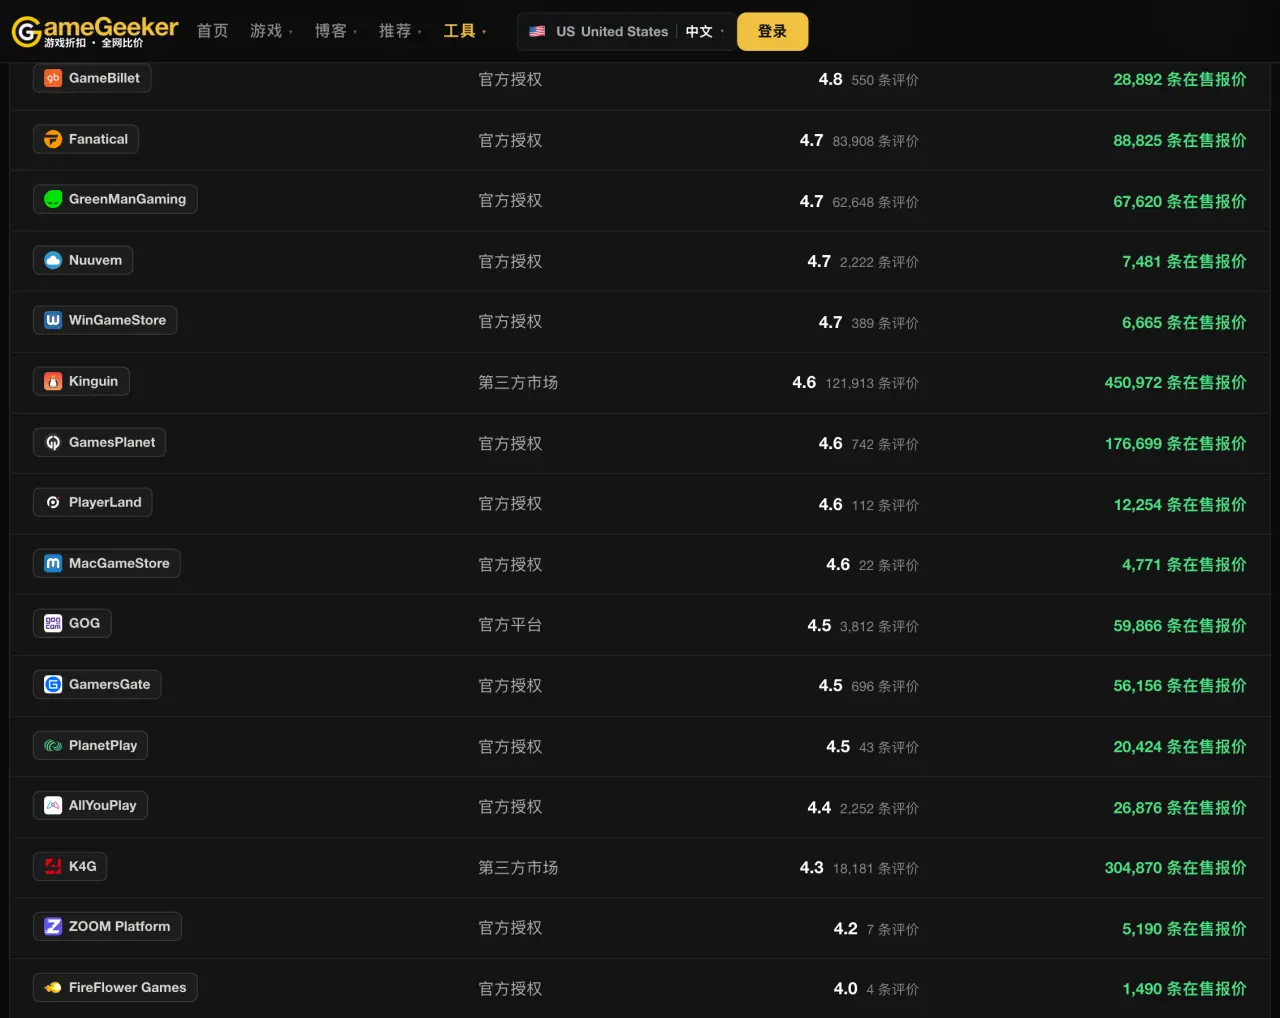Open the K4G store label

click(x=70, y=866)
